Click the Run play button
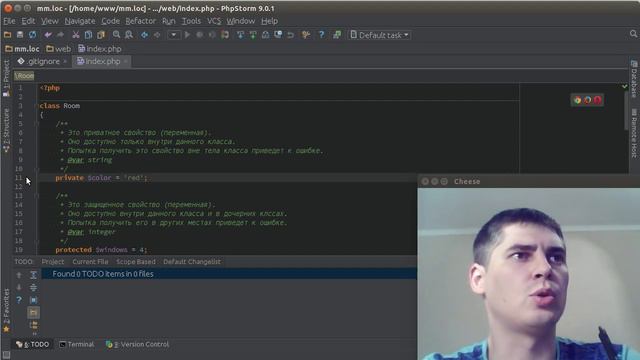640x360 pixels. (x=187, y=35)
